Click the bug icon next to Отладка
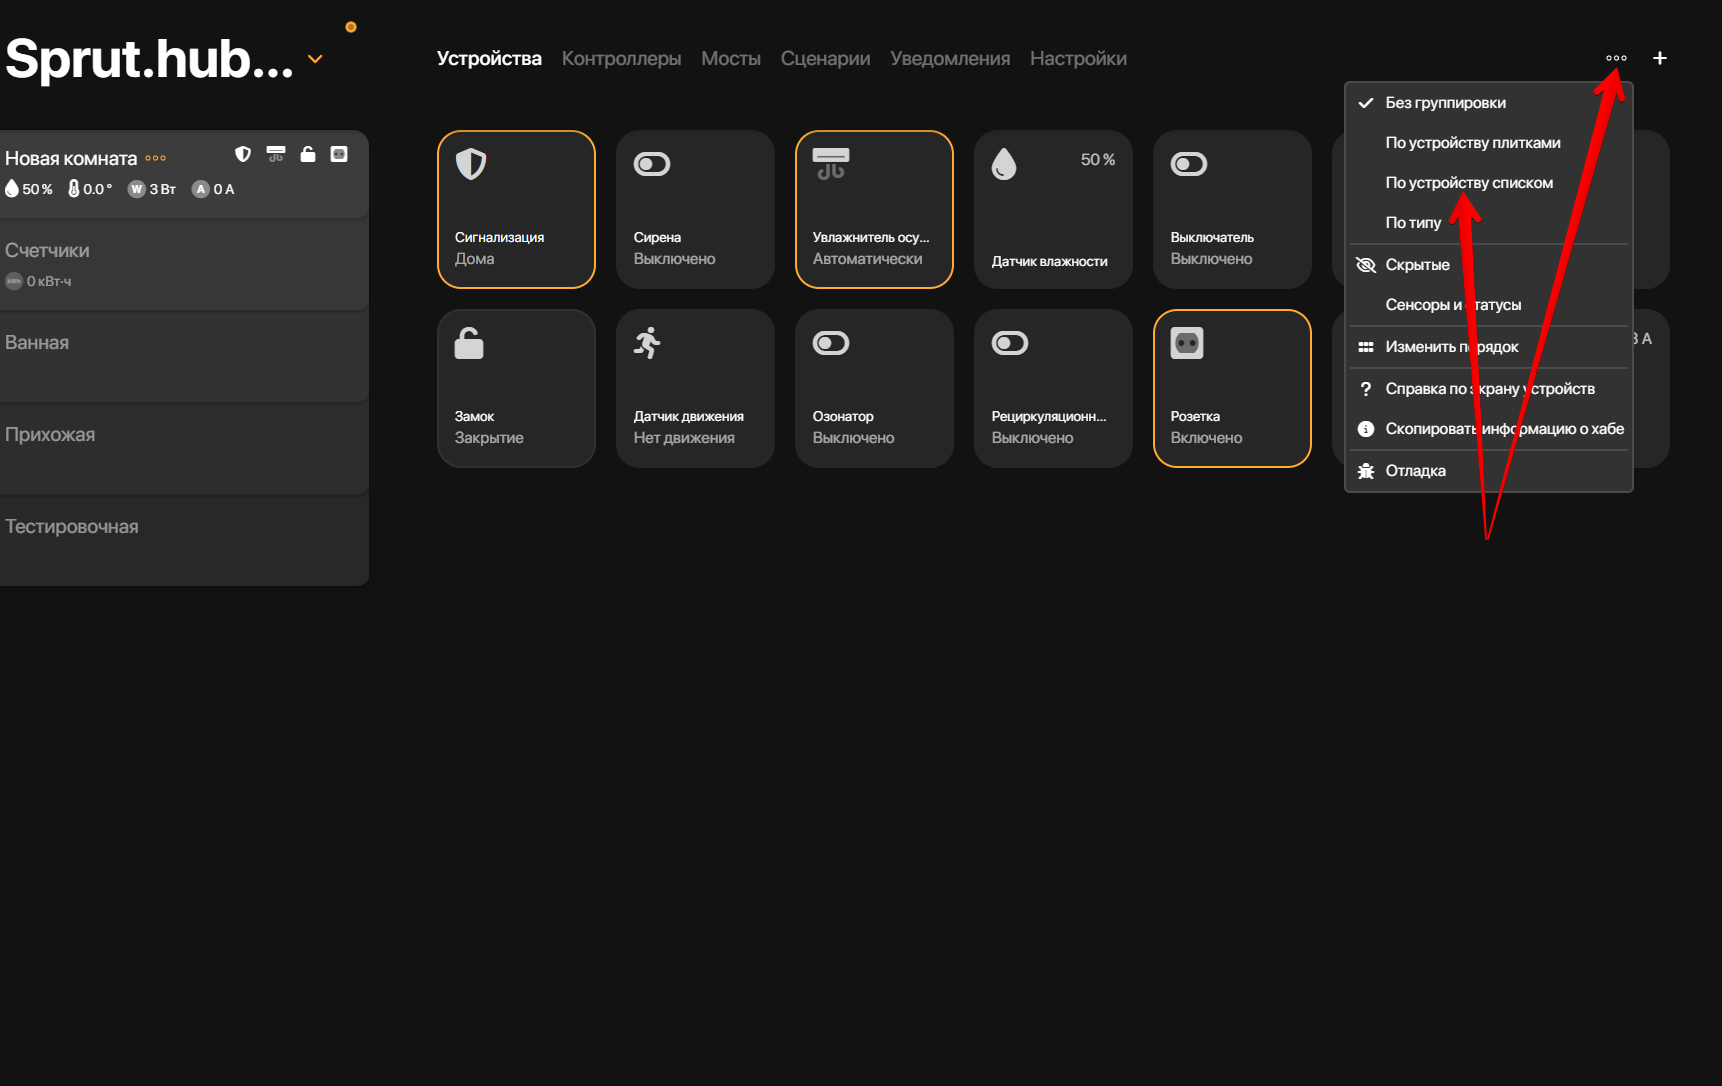 point(1366,471)
